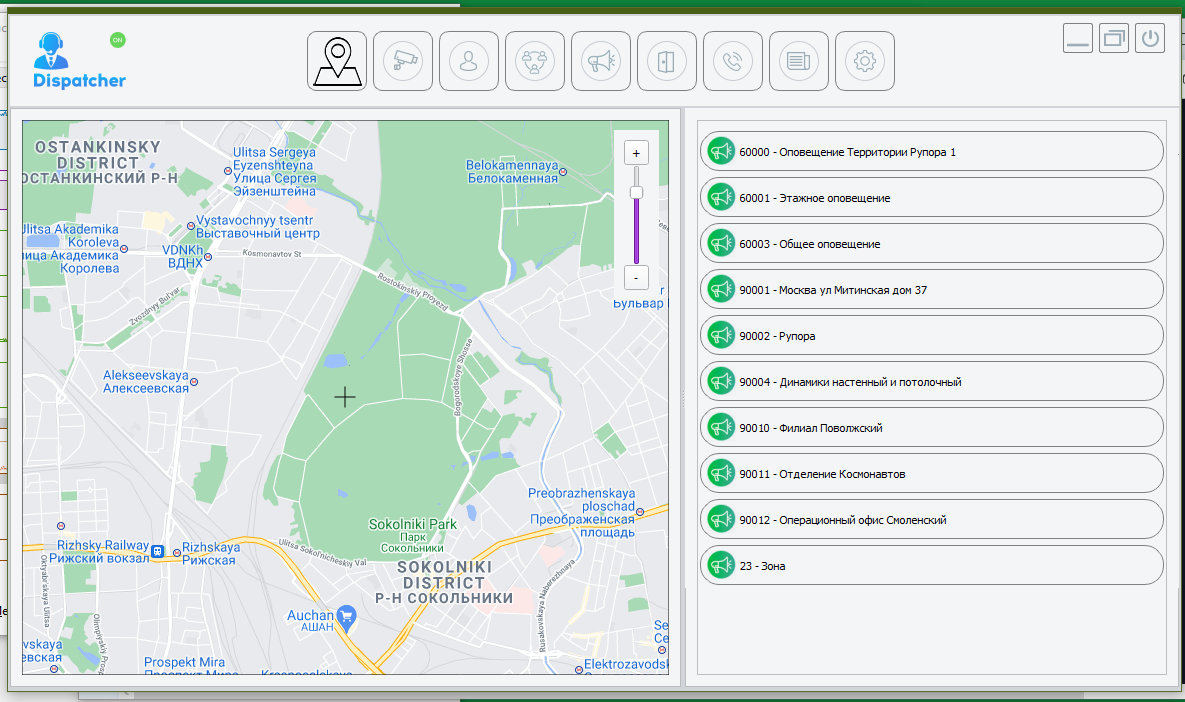Viewport: 1185px width, 702px height.
Task: Open the user groups section
Action: coord(535,61)
